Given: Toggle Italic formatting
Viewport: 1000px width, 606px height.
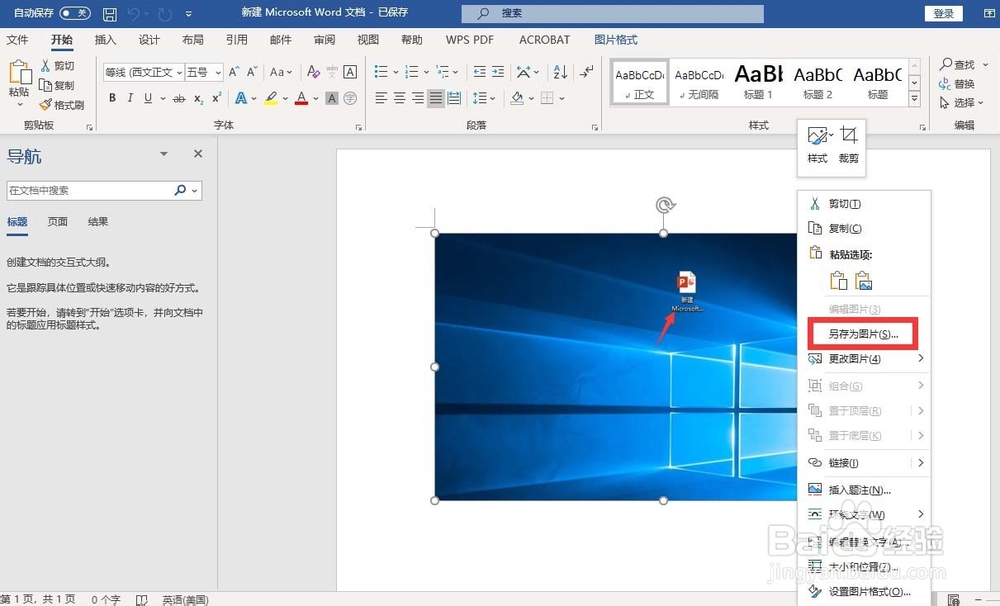Looking at the screenshot, I should tap(130, 98).
